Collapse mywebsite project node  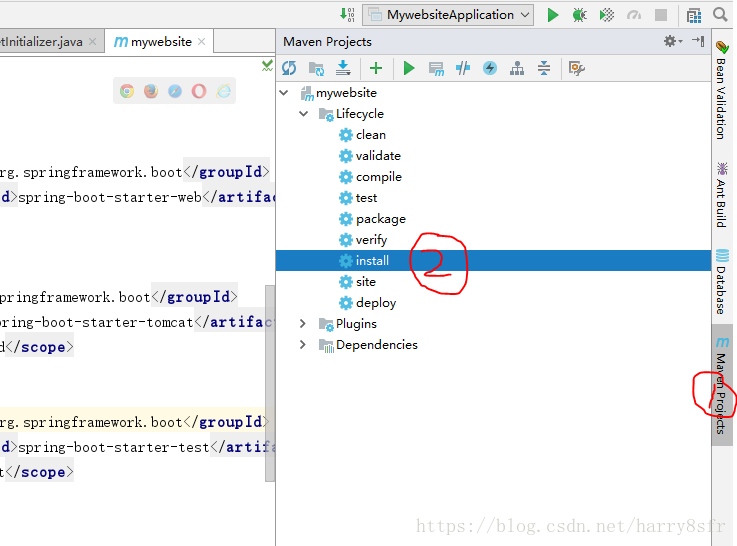pyautogui.click(x=284, y=93)
